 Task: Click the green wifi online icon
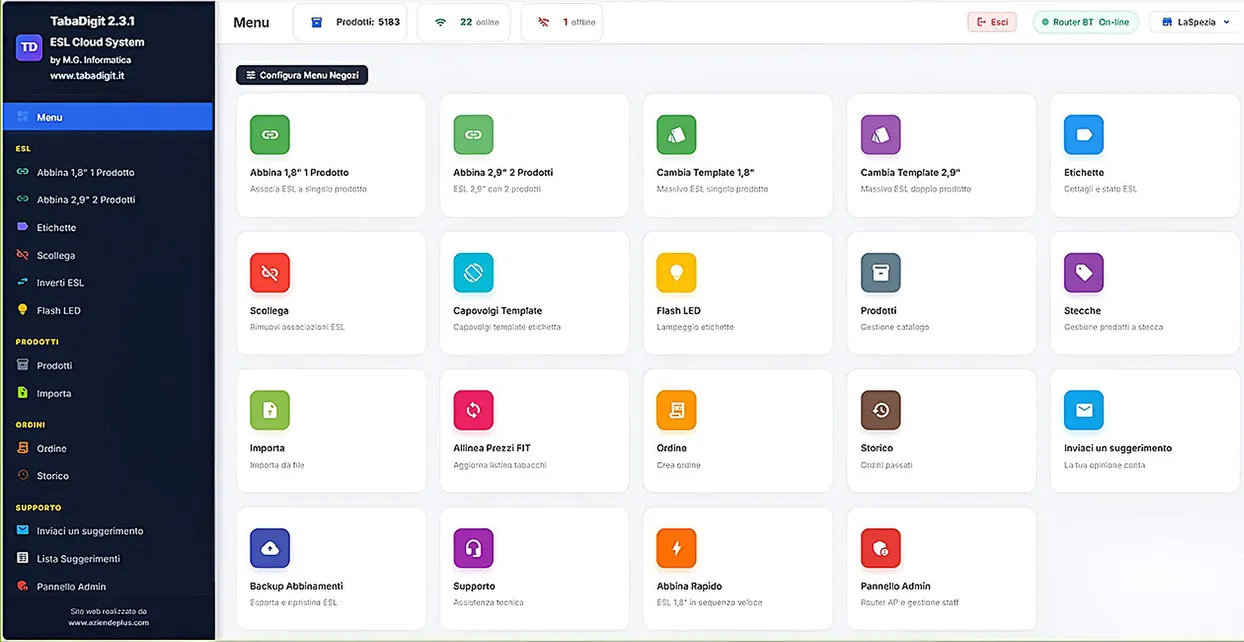pyautogui.click(x=440, y=22)
